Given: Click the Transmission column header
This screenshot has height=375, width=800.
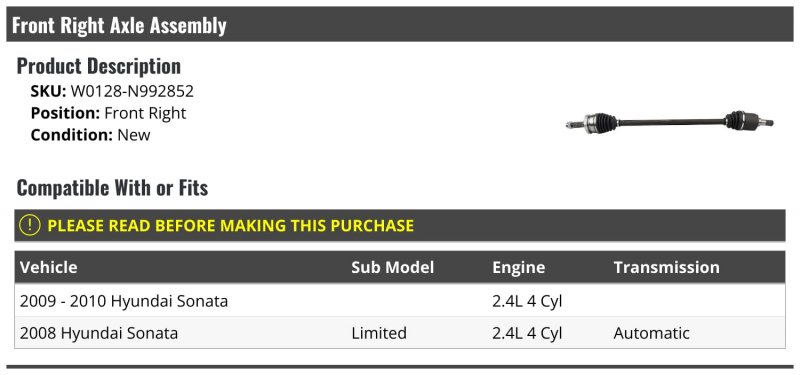Looking at the screenshot, I should (x=666, y=267).
